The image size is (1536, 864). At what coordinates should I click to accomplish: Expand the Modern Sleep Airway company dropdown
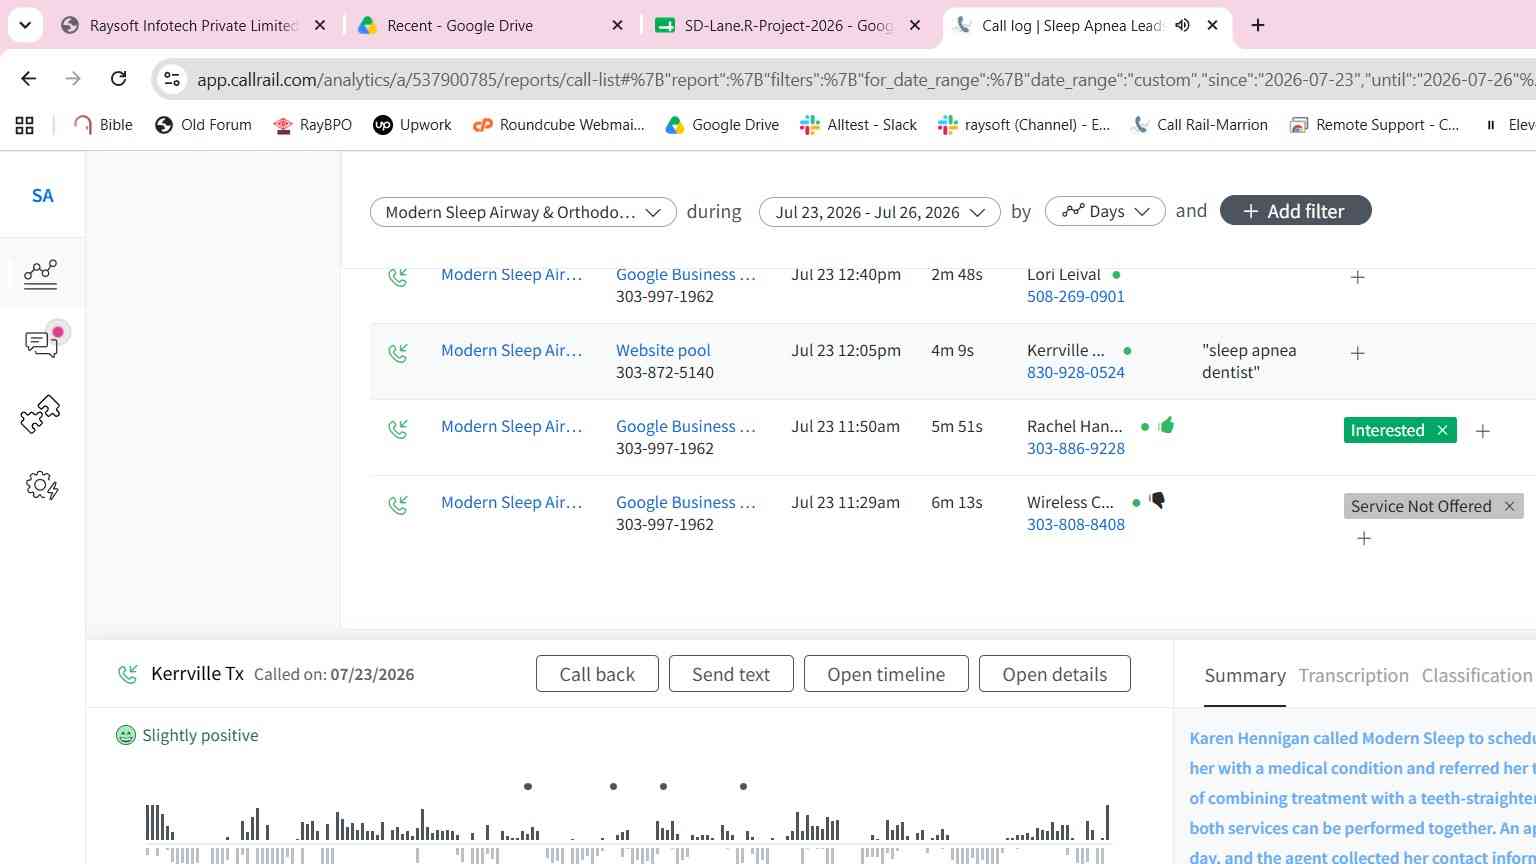[523, 211]
